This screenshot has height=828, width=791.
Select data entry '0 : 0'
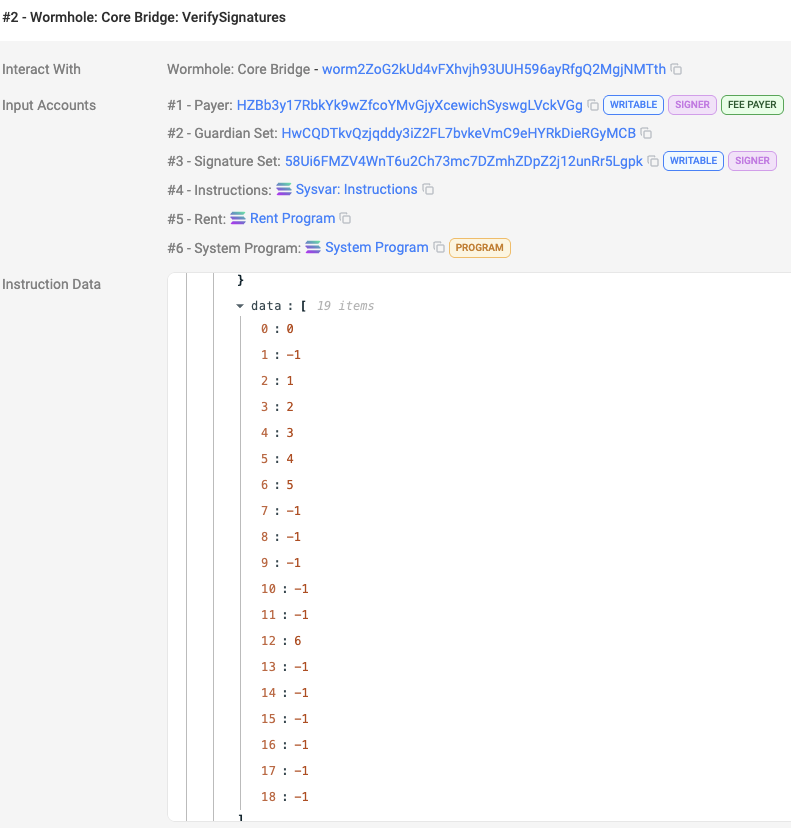pyautogui.click(x=277, y=329)
